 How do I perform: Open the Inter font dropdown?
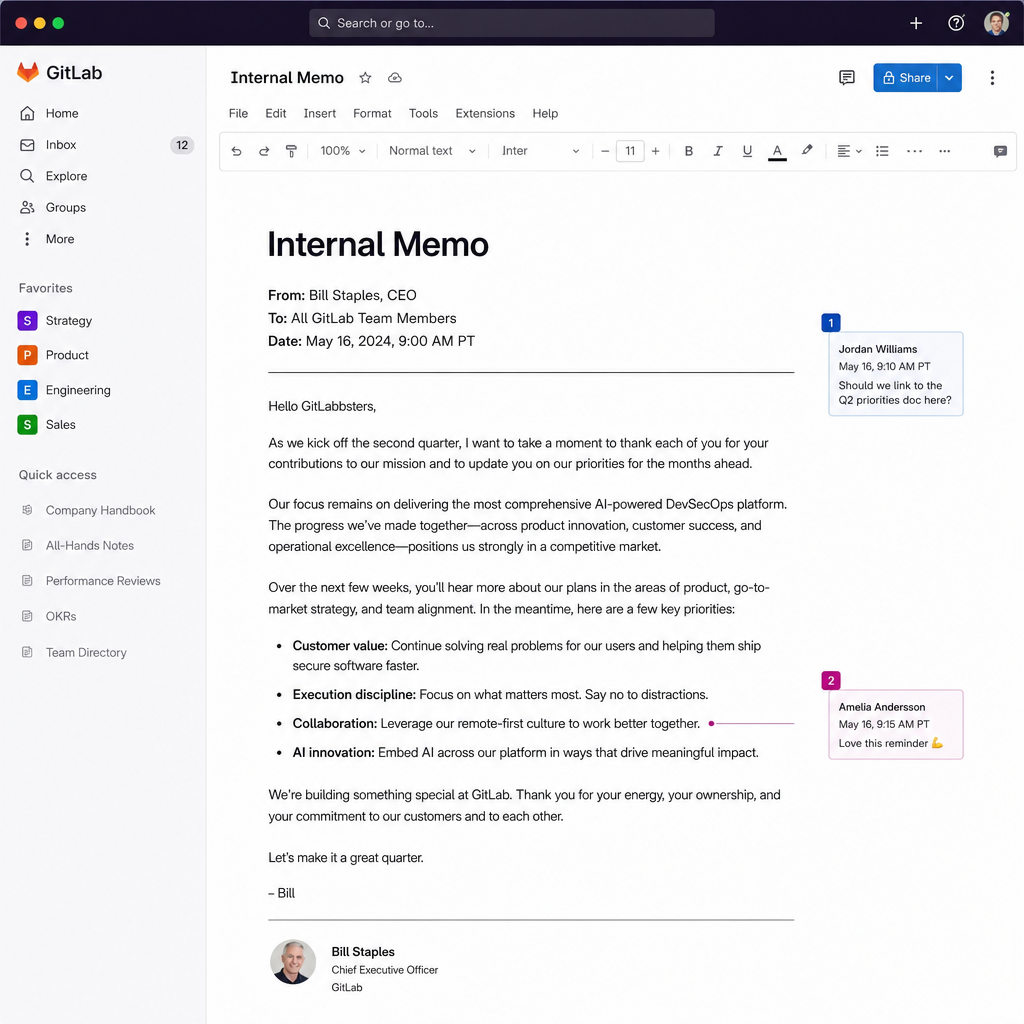540,151
